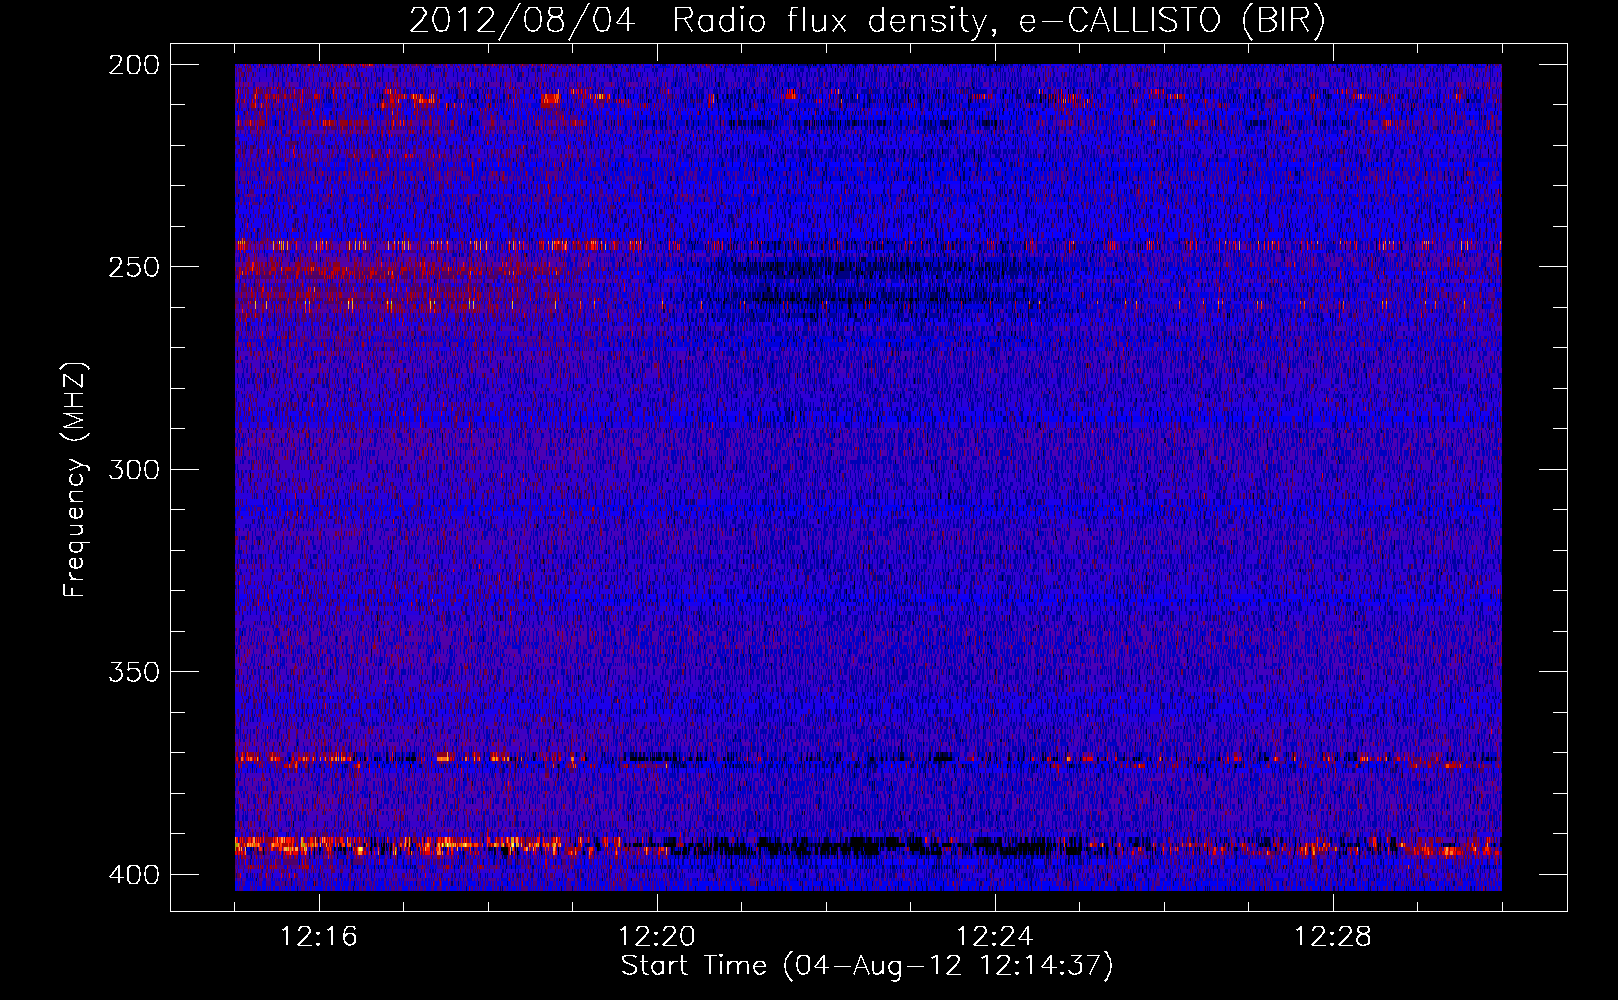
Task: Click the 200 frequency tick label
Action: (x=134, y=65)
